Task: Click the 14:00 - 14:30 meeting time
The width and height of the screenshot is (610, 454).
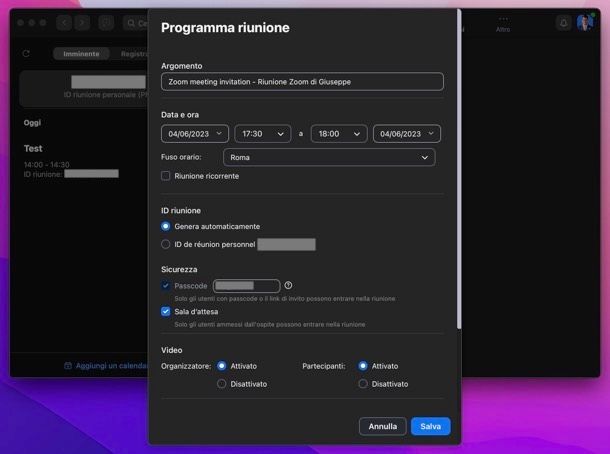Action: click(46, 164)
